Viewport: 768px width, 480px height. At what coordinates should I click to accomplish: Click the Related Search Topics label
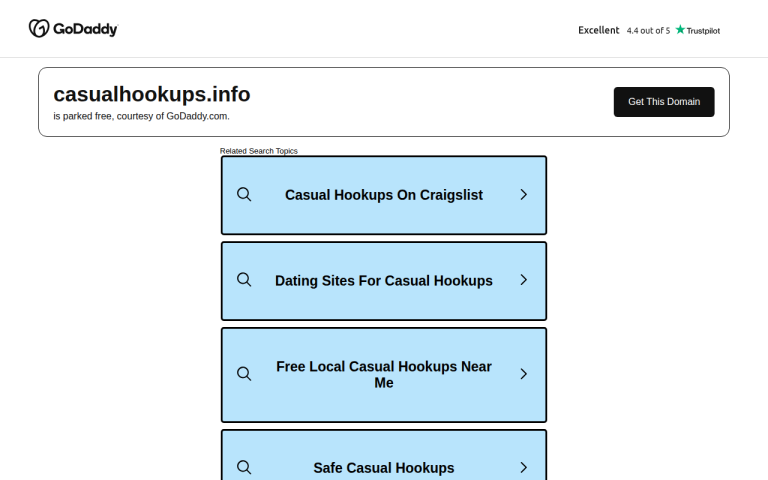point(259,151)
